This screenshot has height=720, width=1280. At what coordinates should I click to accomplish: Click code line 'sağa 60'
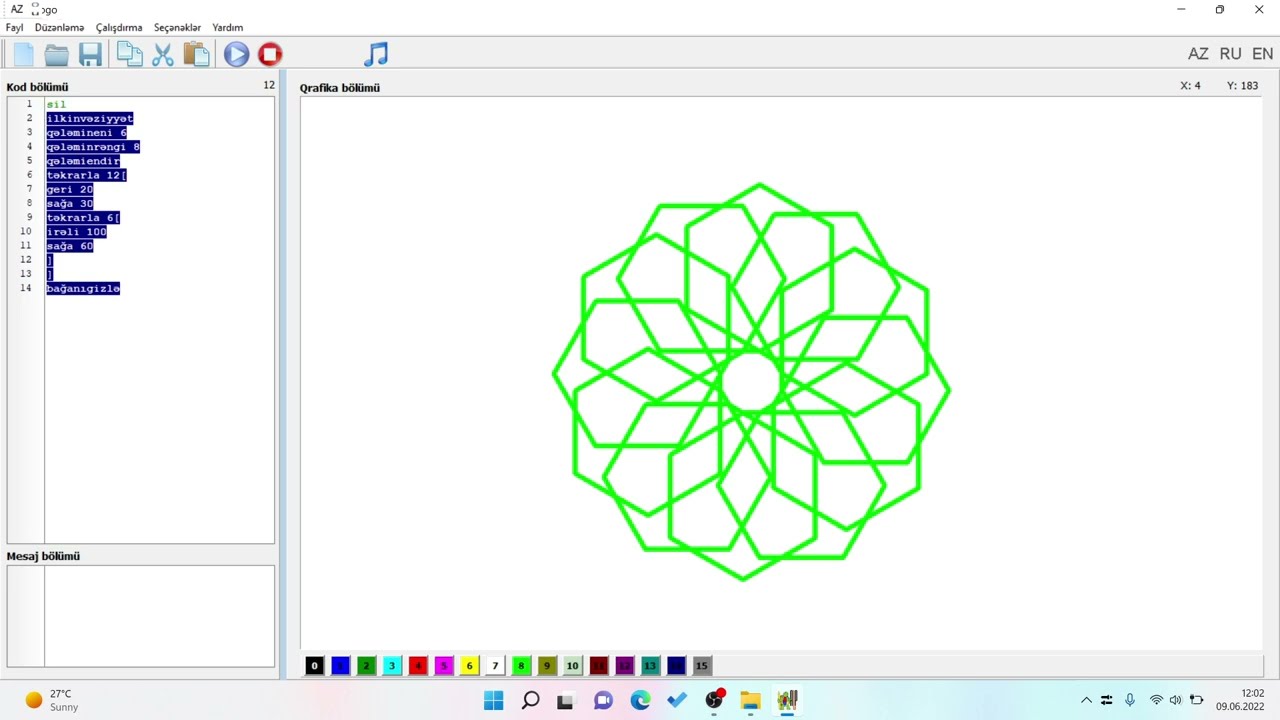[x=69, y=246]
